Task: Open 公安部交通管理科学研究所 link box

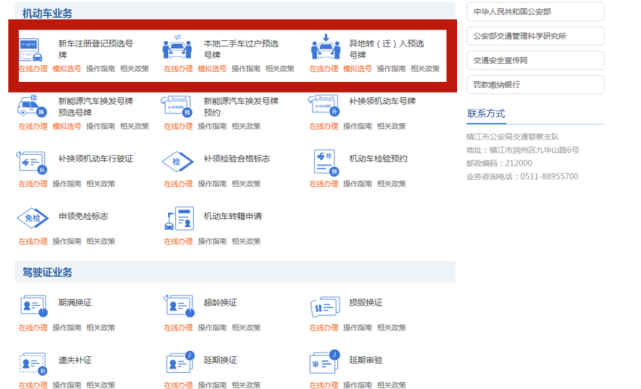Action: pyautogui.click(x=535, y=36)
